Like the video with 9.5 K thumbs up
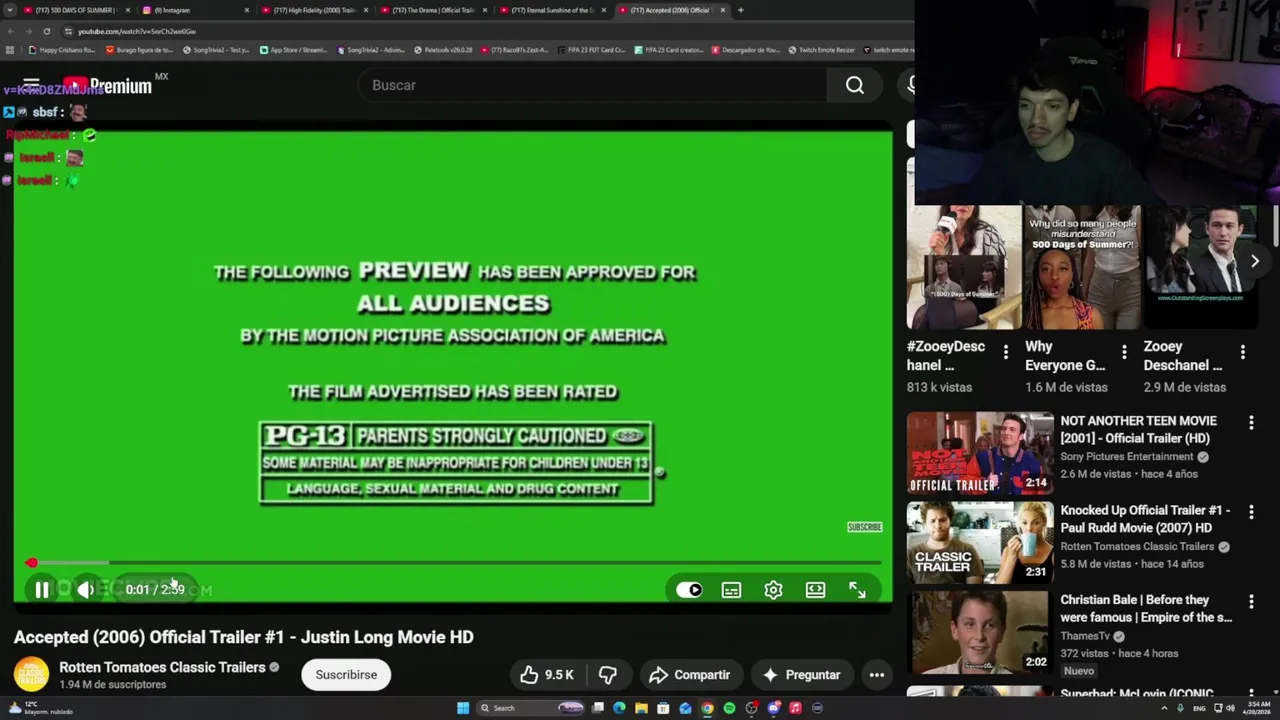The height and width of the screenshot is (720, 1280). click(x=547, y=675)
